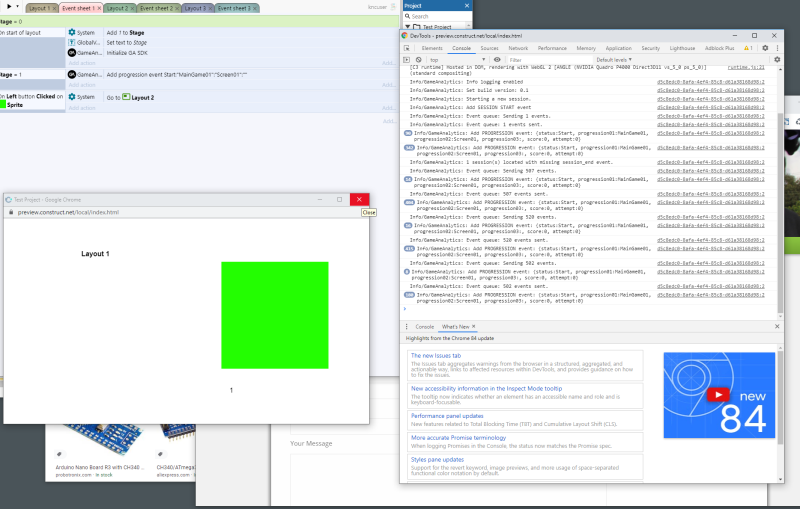This screenshot has height=509, width=800.
Task: Open the Adblock Plus tab in DevTools
Action: coord(719,48)
